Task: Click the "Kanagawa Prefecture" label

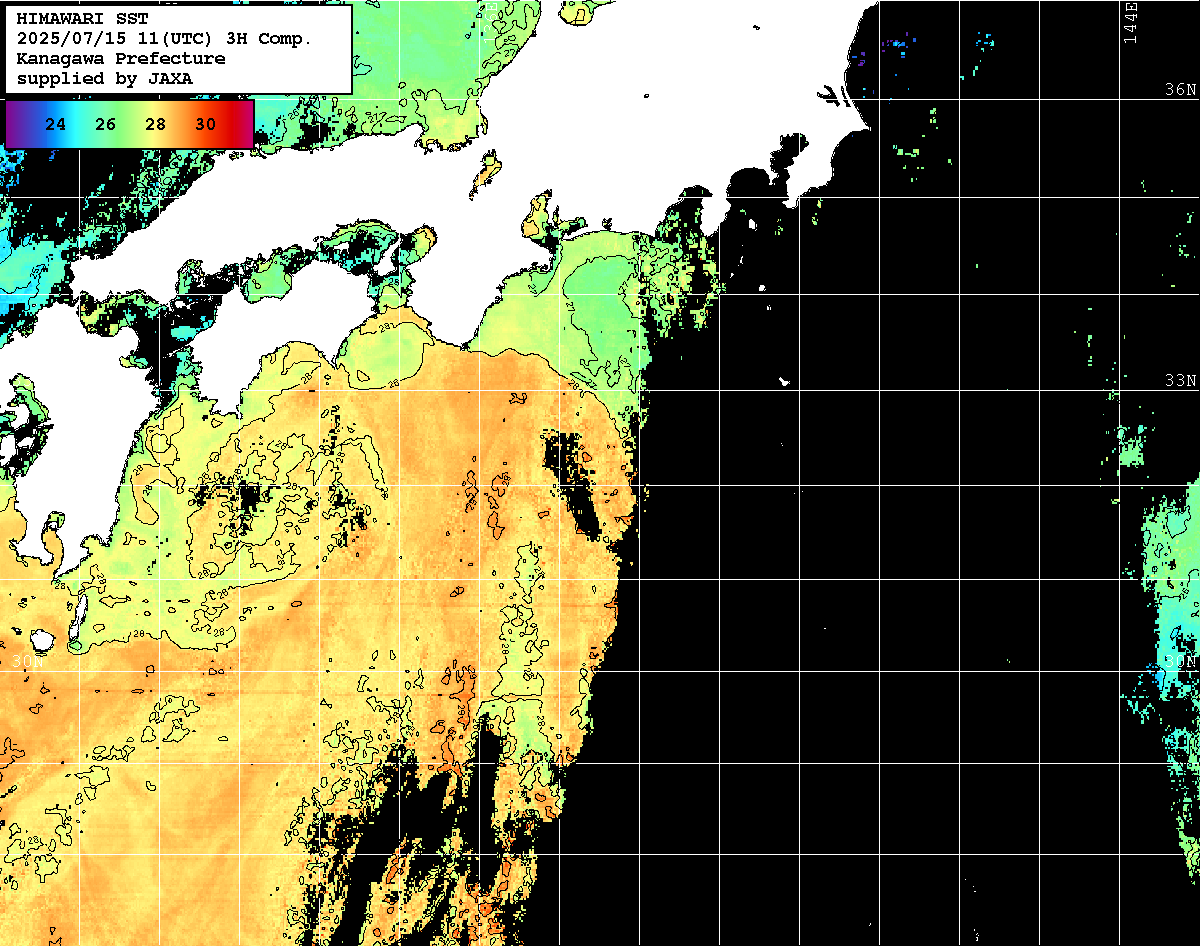Action: pyautogui.click(x=121, y=59)
